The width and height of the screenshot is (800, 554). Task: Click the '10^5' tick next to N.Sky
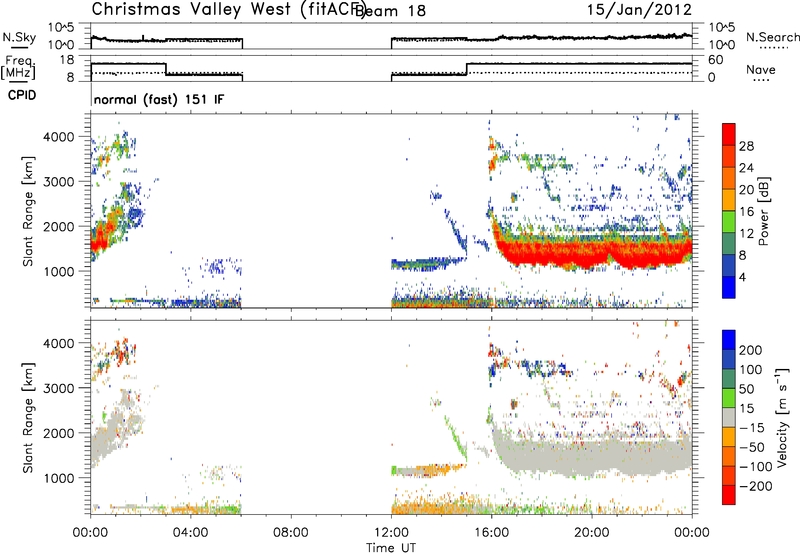pyautogui.click(x=62, y=28)
